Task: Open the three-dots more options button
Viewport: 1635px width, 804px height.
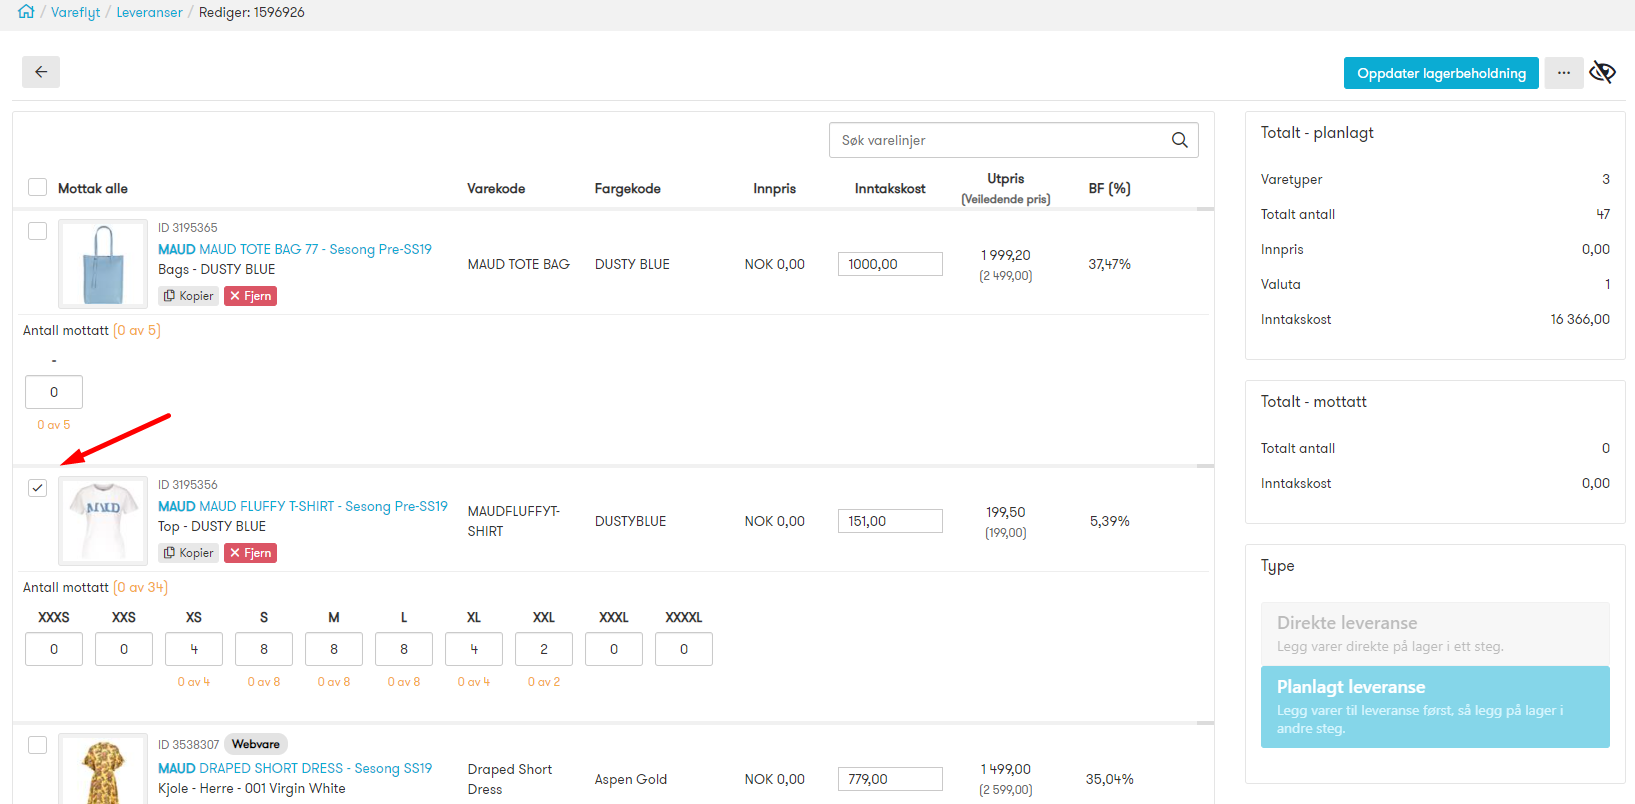Action: click(x=1564, y=73)
